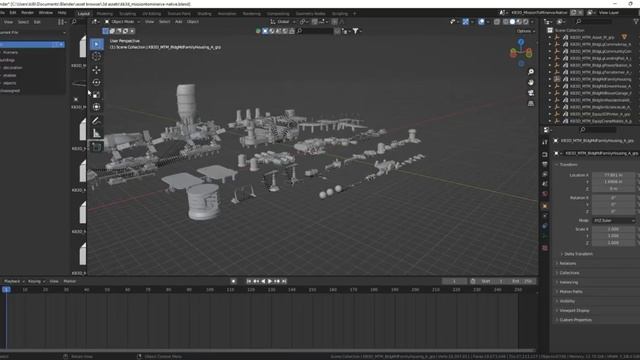Switch to the Layout workspace tab

tap(84, 13)
